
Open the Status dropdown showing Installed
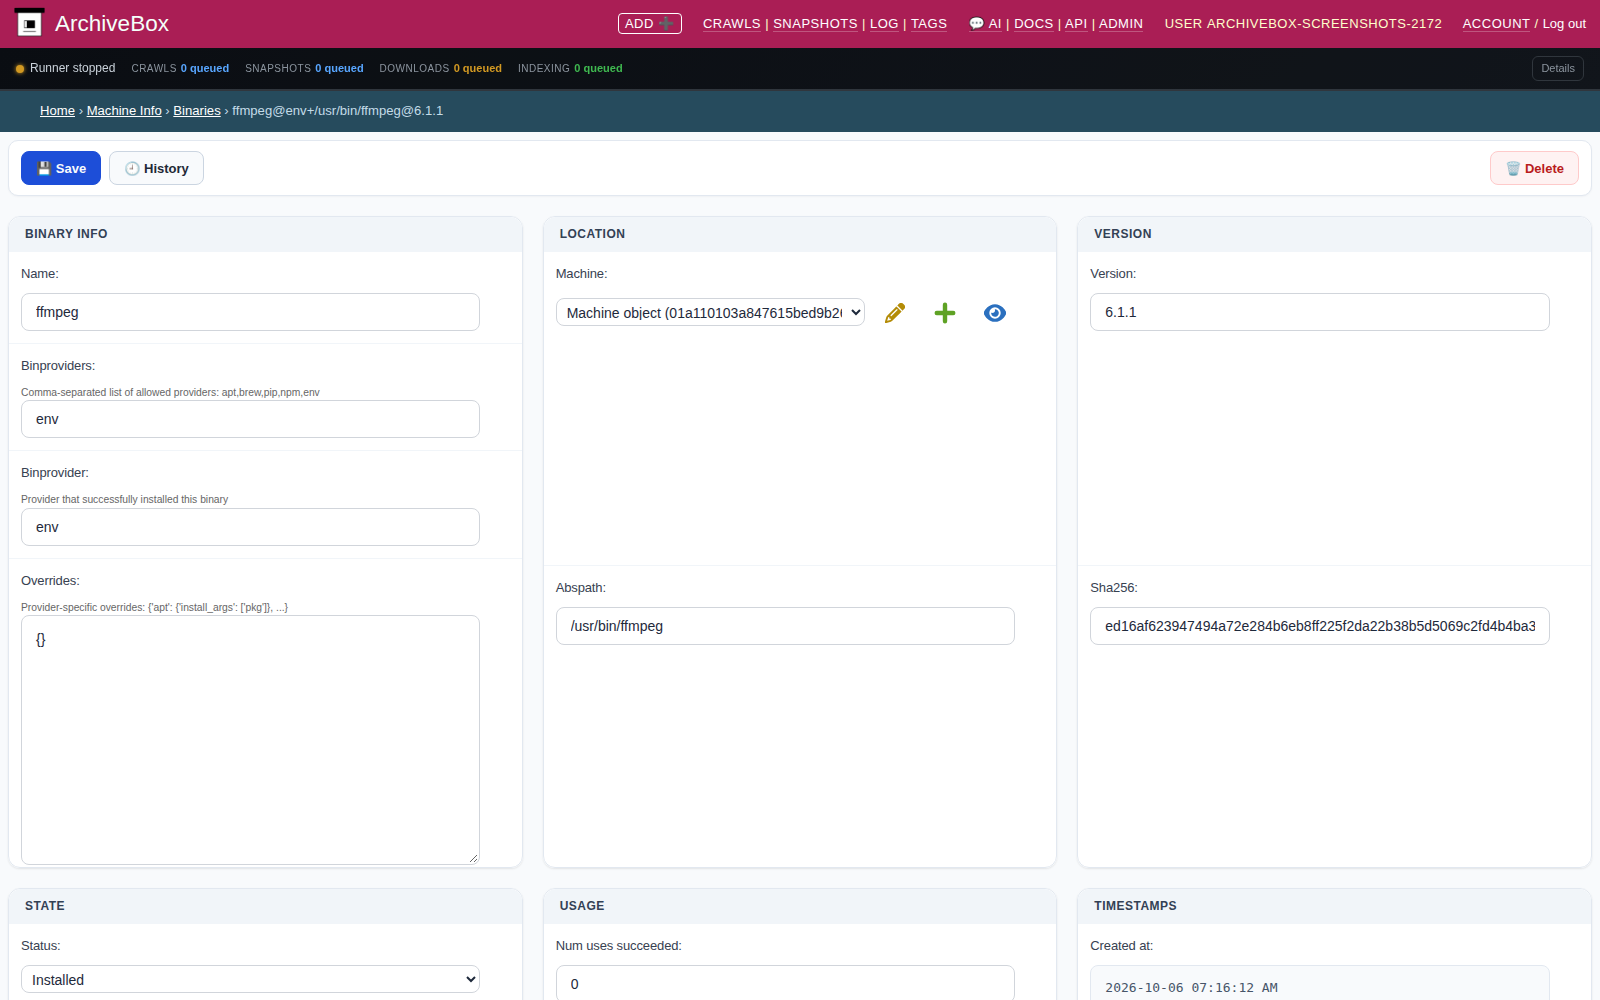click(250, 979)
